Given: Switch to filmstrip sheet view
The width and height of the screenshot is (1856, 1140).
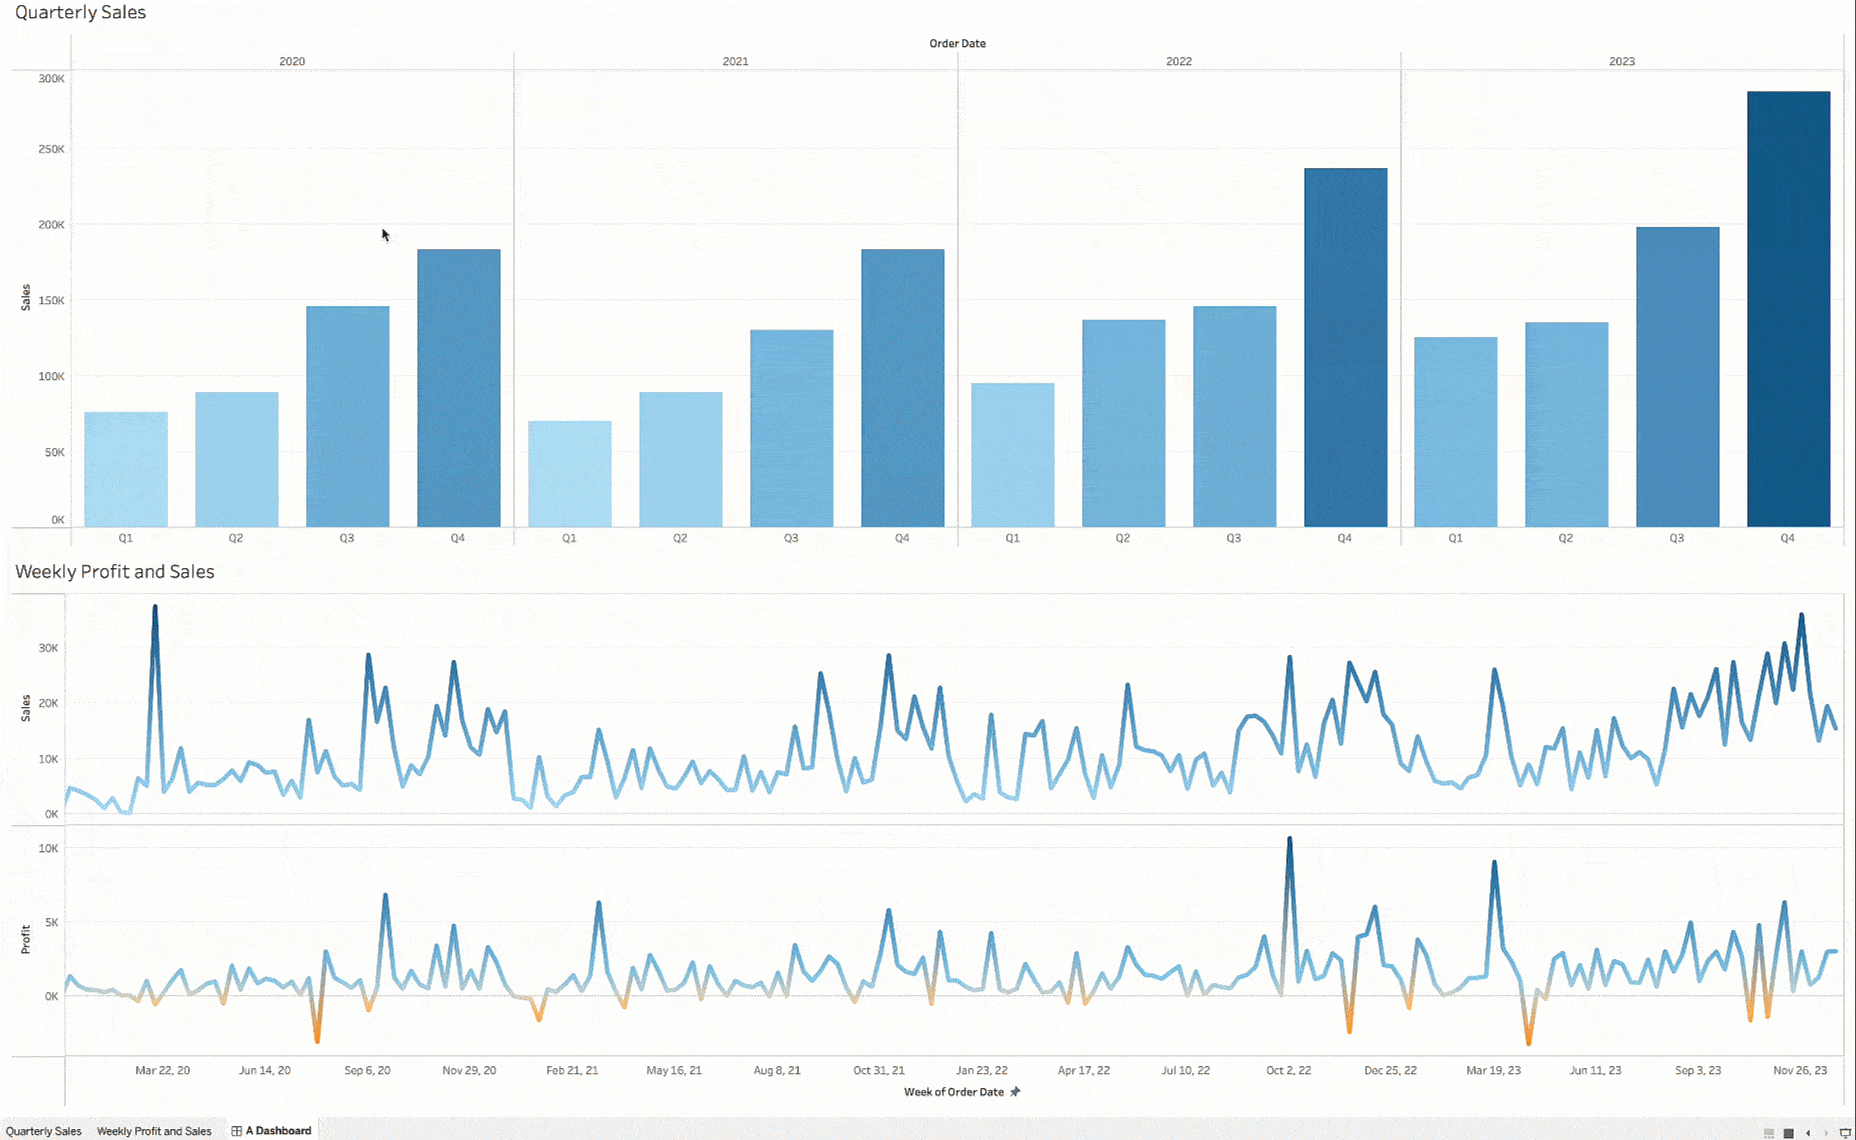Looking at the screenshot, I should [x=1767, y=1132].
